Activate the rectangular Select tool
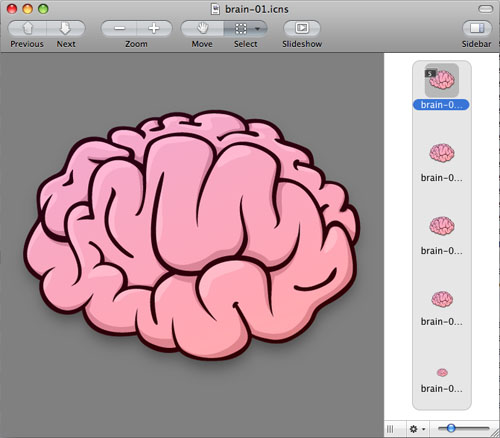Viewport: 500px width, 438px height. coord(241,28)
